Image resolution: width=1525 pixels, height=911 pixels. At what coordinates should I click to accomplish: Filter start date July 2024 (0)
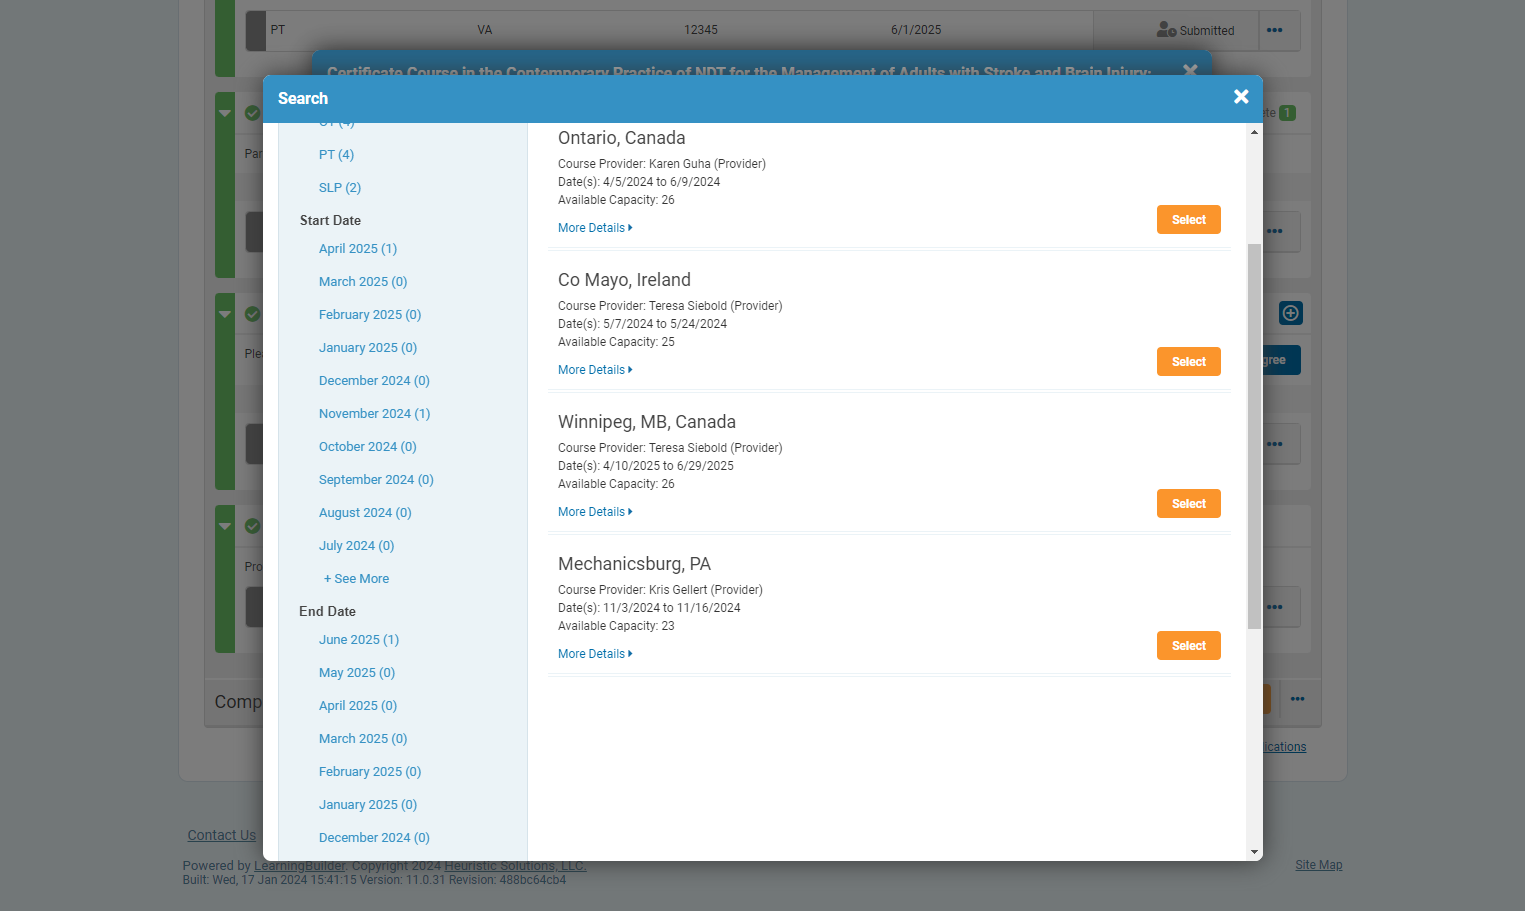pyautogui.click(x=356, y=546)
